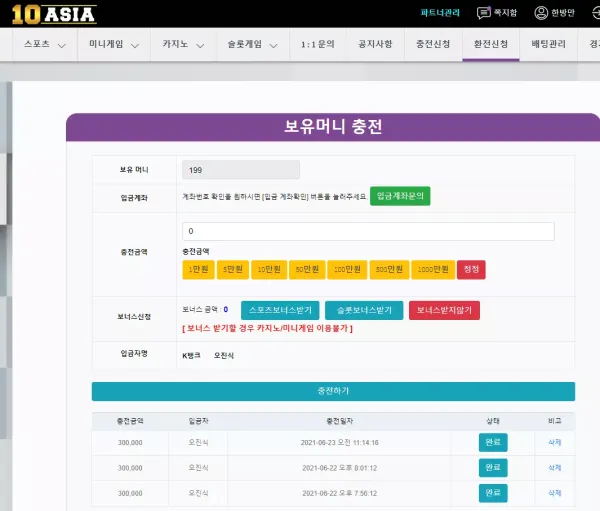This screenshot has width=600, height=511.
Task: Open the 미니게임 menu item
Action: pos(106,44)
